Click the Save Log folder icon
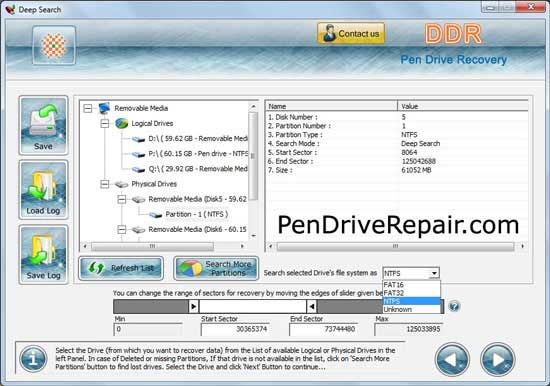 click(43, 254)
